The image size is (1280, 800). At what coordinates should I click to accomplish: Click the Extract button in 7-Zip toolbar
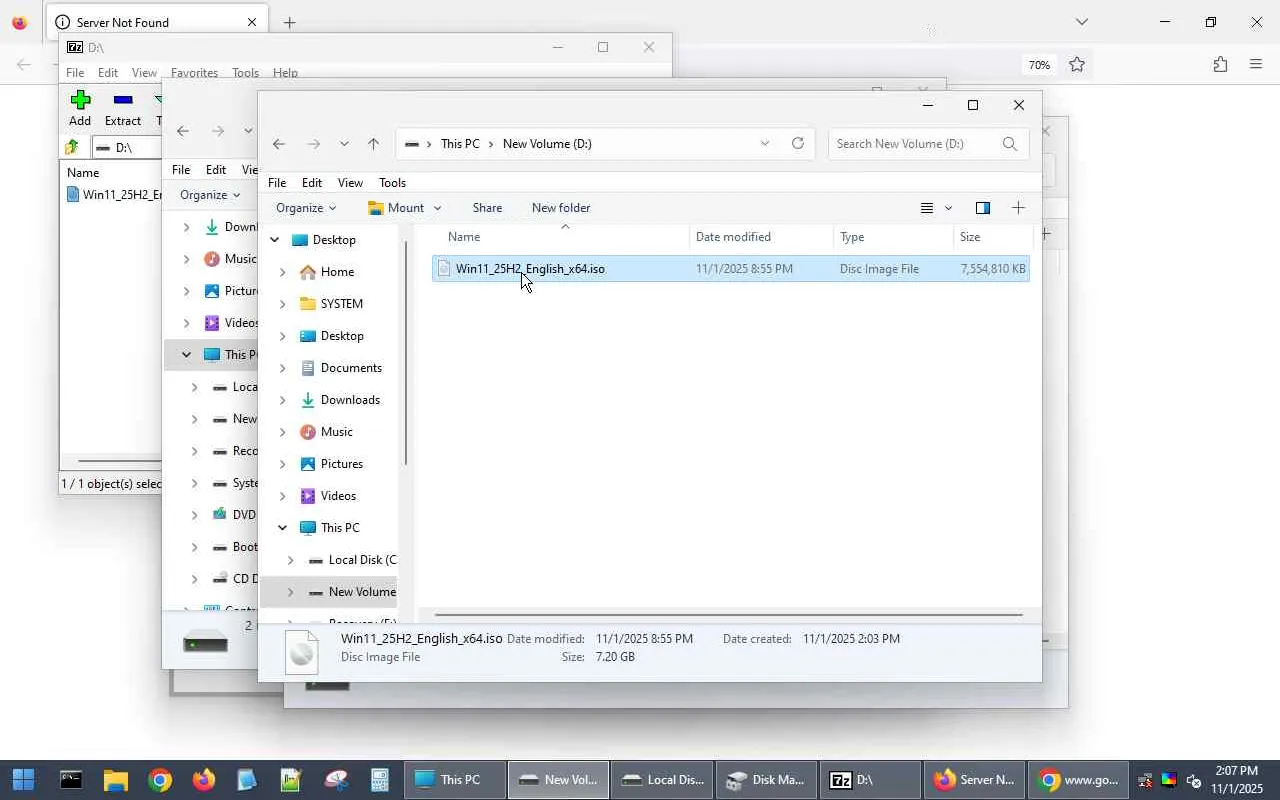123,108
